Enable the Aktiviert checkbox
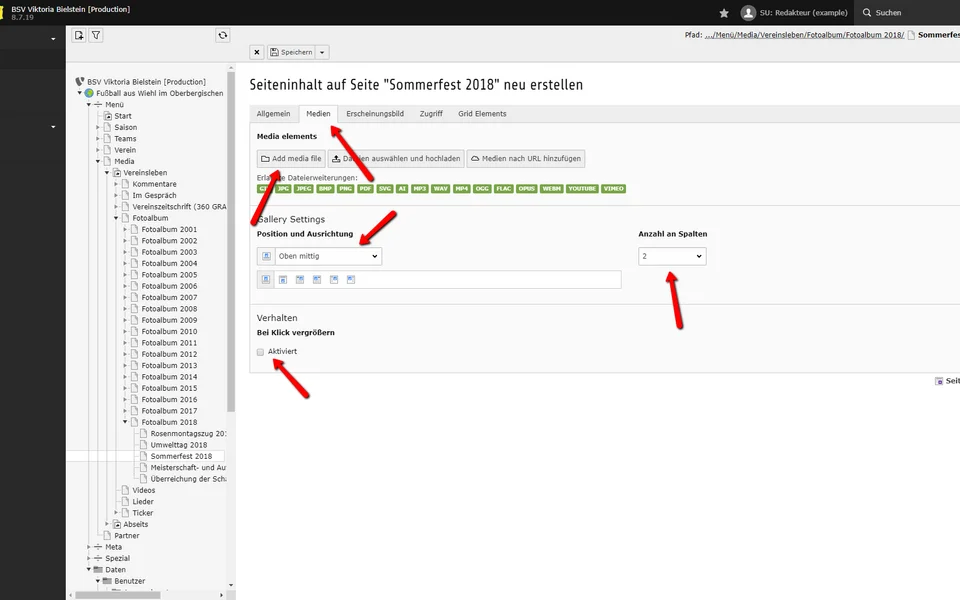This screenshot has height=600, width=960. [261, 352]
